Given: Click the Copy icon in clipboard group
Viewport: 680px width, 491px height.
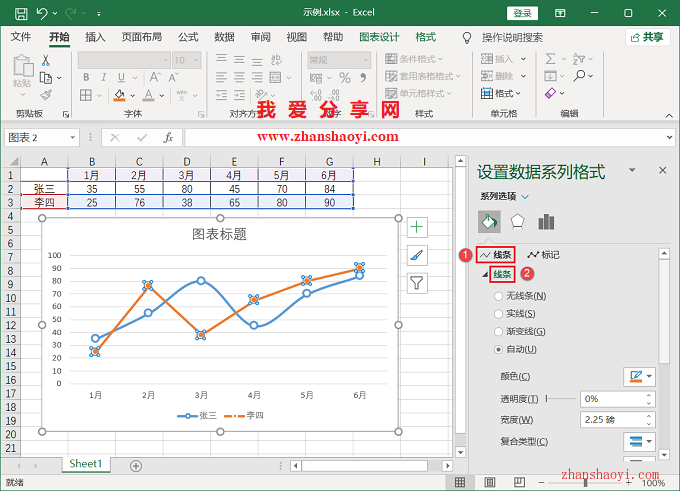Looking at the screenshot, I should click(46, 78).
